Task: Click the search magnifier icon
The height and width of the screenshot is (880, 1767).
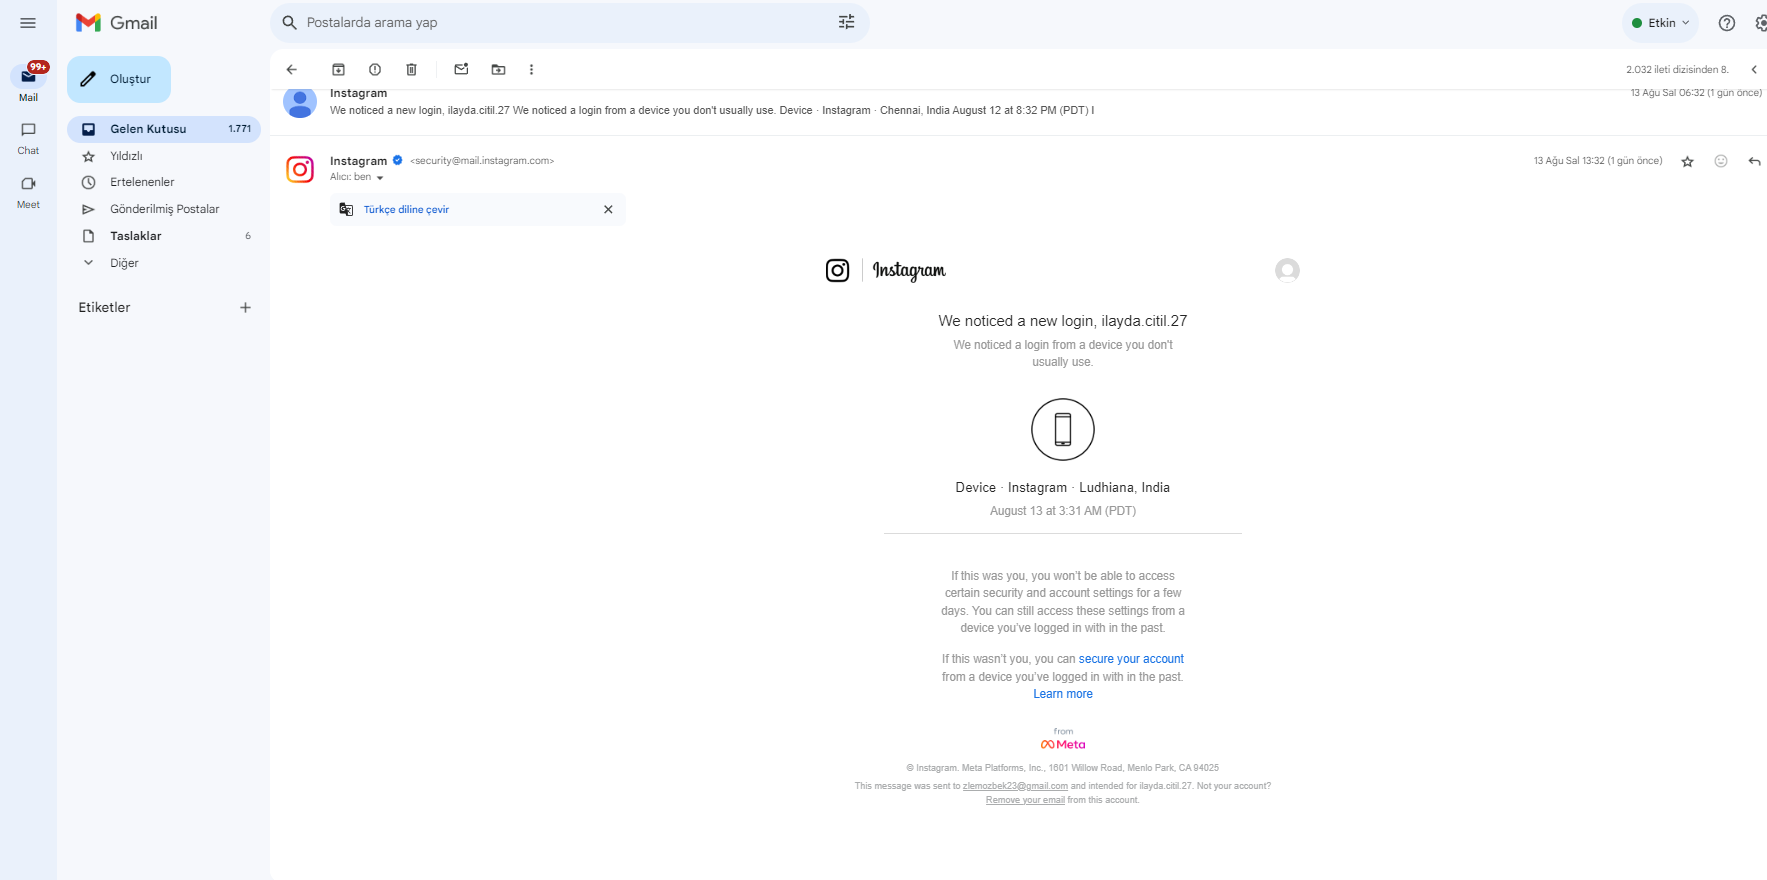Action: click(290, 23)
